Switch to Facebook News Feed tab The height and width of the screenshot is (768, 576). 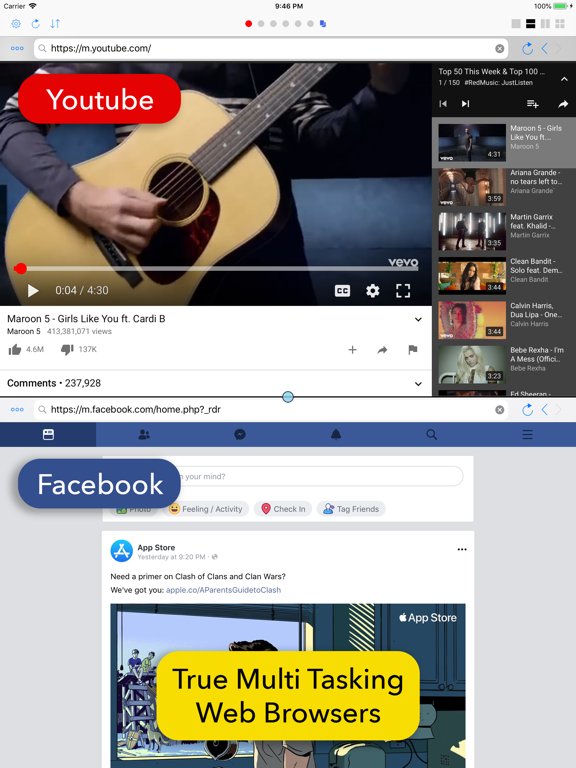pos(48,434)
